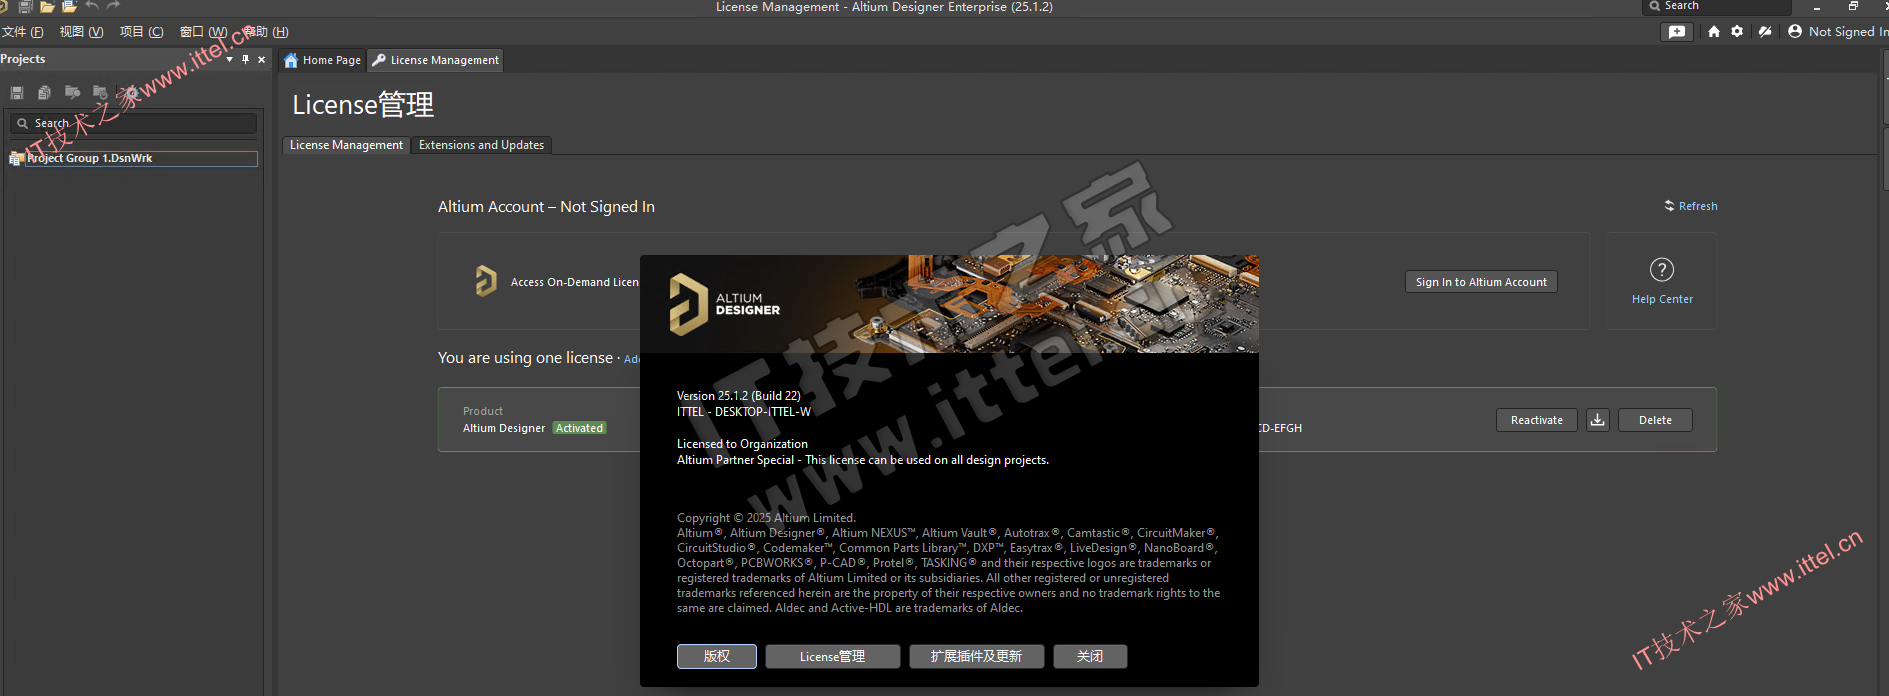Select the License Management document tab
Image resolution: width=1889 pixels, height=696 pixels.
435,60
